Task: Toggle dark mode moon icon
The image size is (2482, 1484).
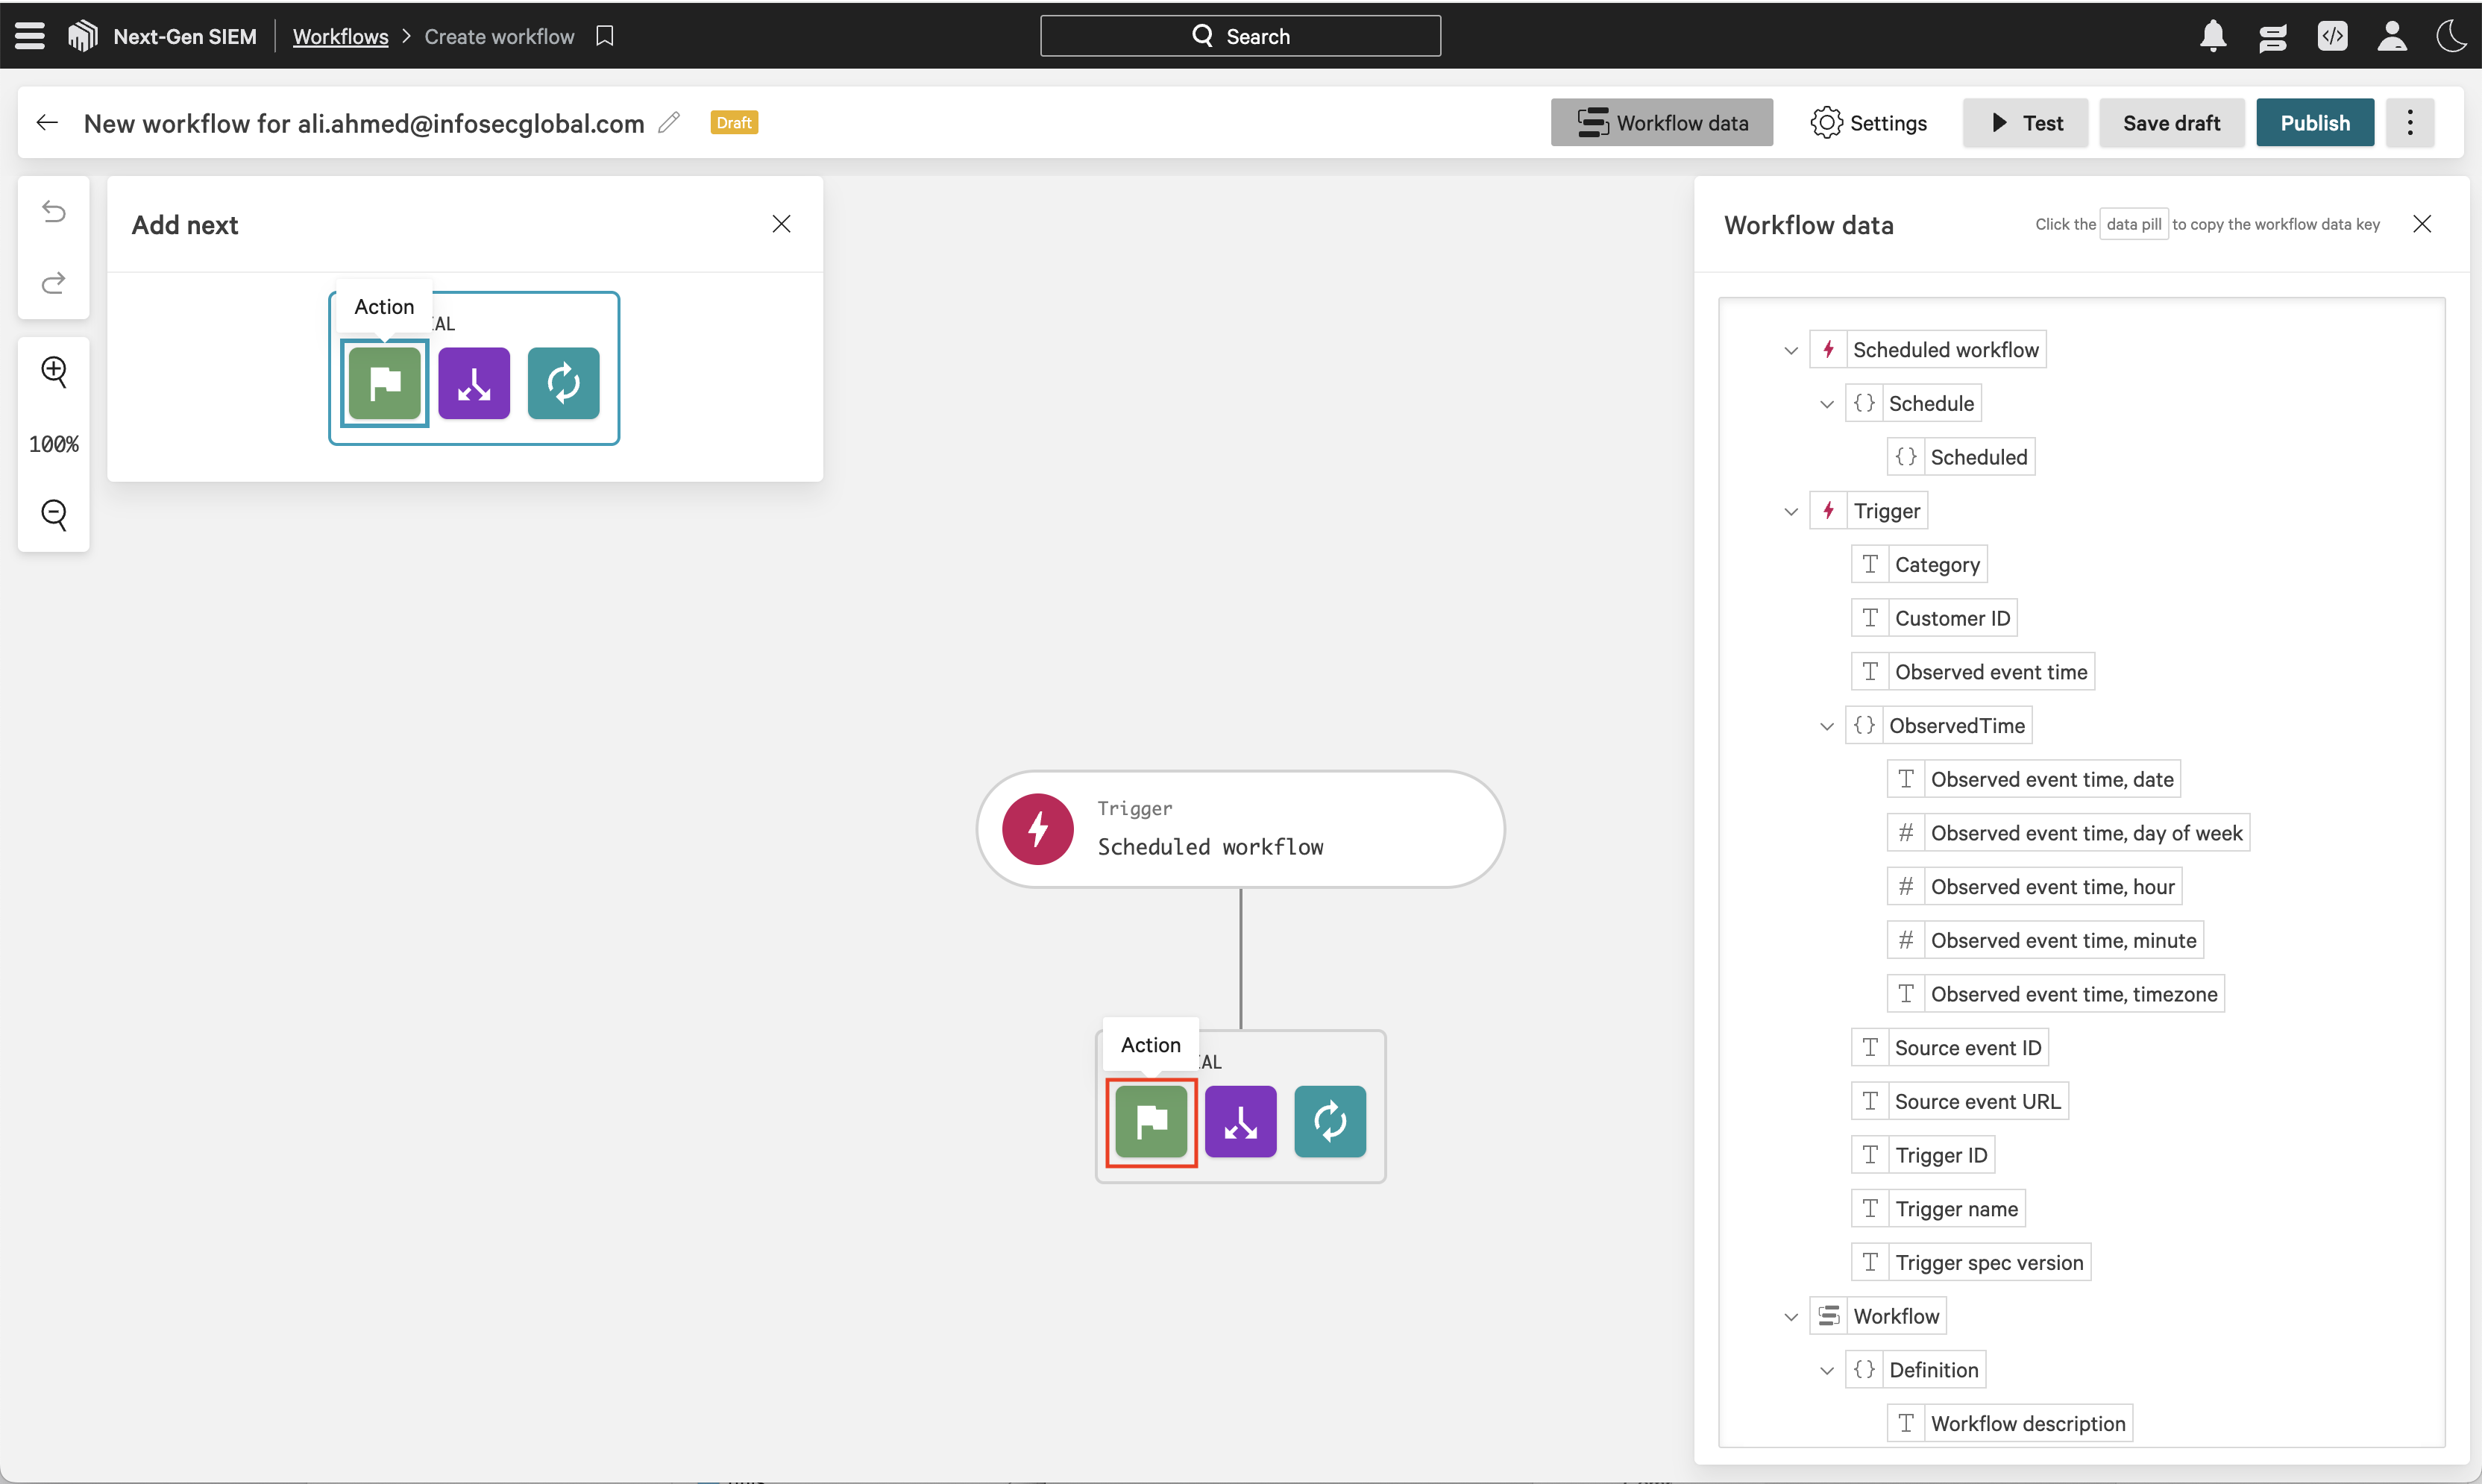Action: [2451, 36]
